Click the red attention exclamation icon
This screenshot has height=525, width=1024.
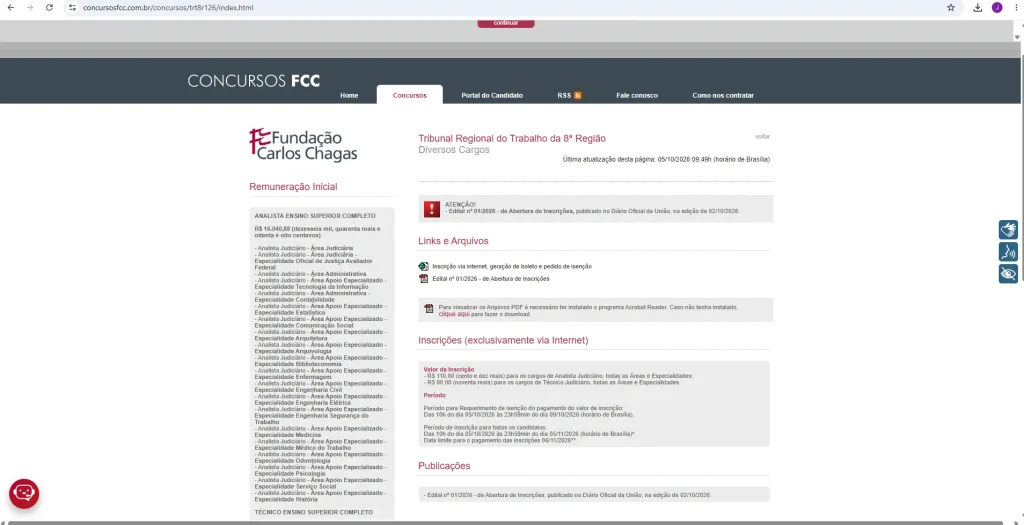click(x=432, y=209)
